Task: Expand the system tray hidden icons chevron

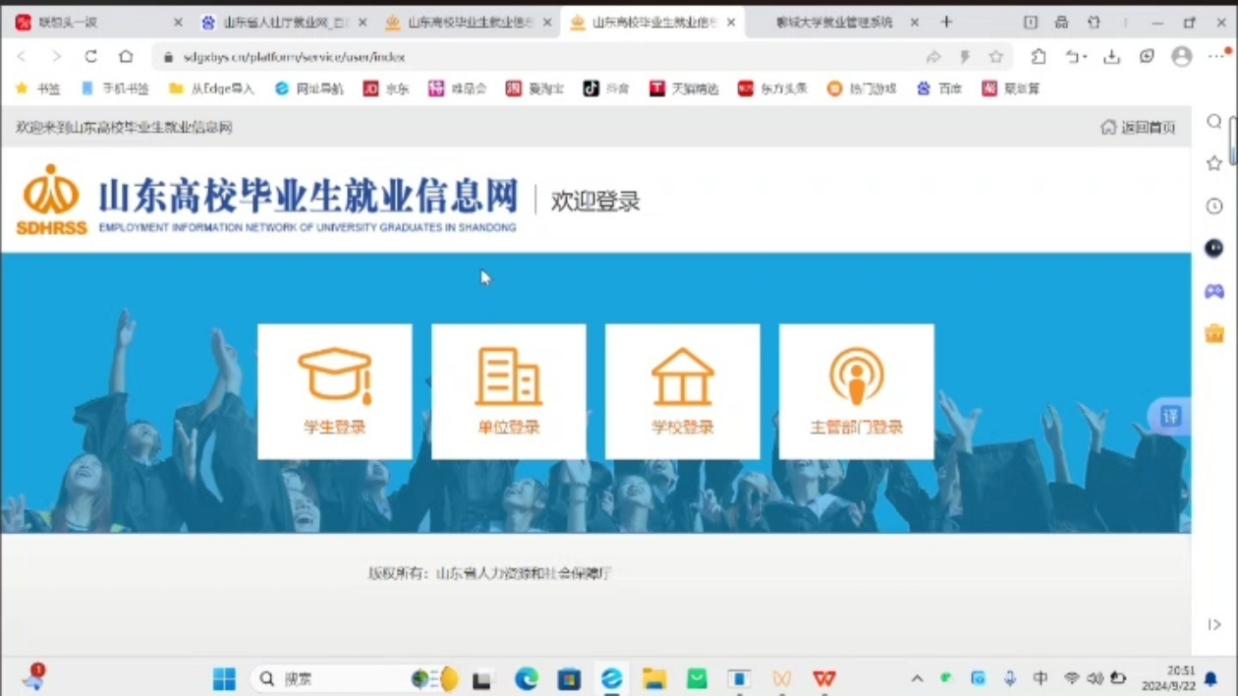Action: 916,679
